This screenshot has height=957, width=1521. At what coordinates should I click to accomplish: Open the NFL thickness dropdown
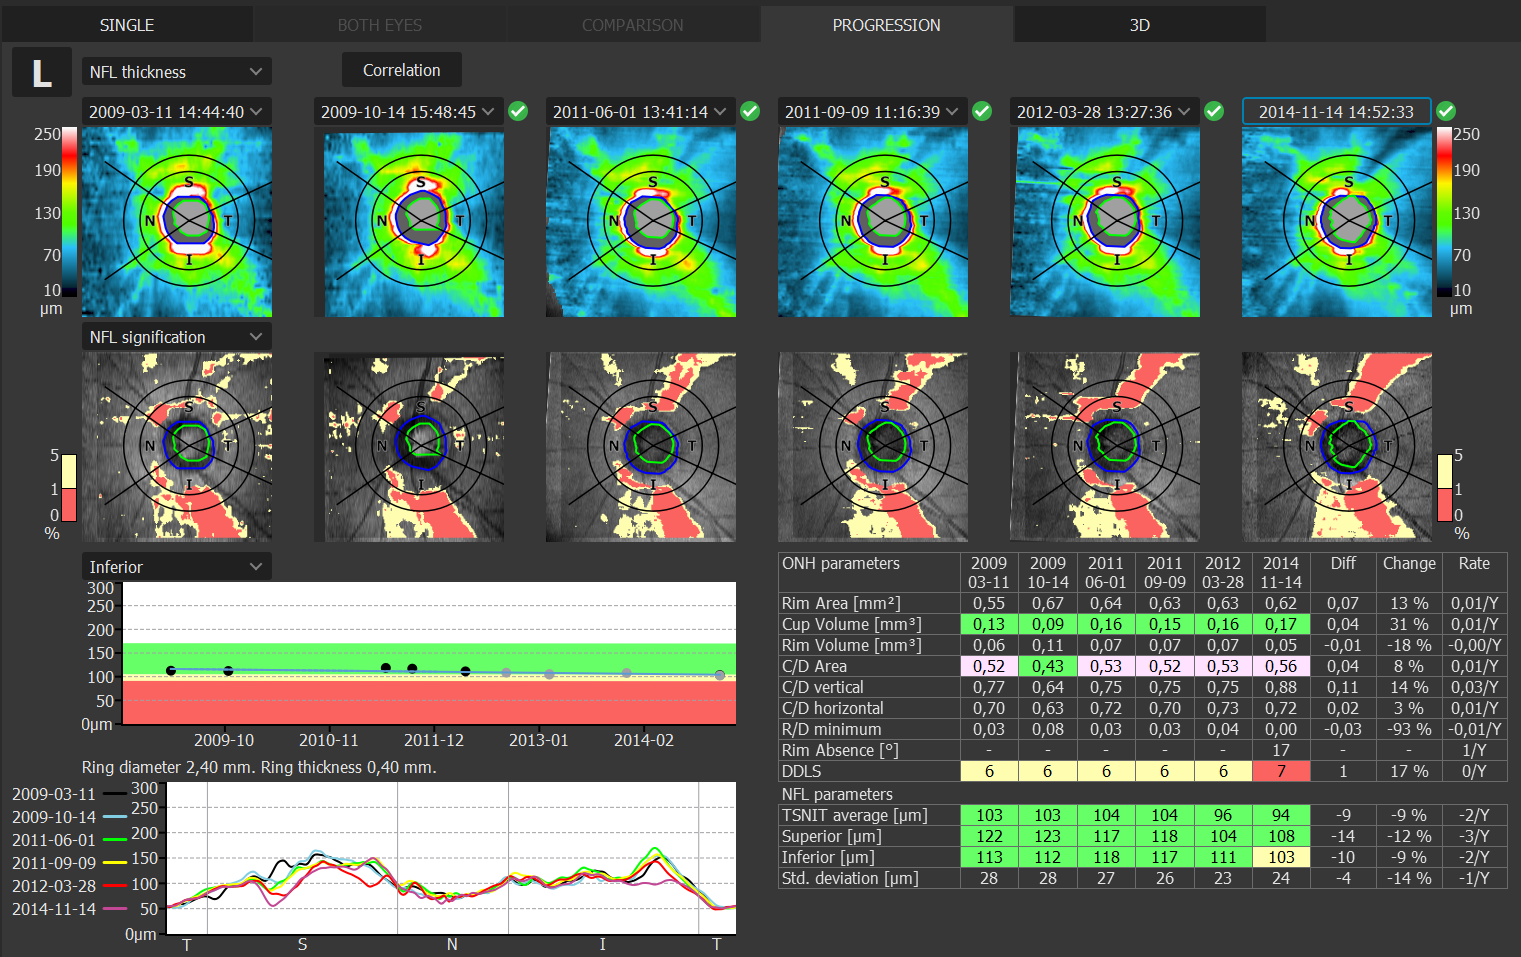pyautogui.click(x=177, y=72)
